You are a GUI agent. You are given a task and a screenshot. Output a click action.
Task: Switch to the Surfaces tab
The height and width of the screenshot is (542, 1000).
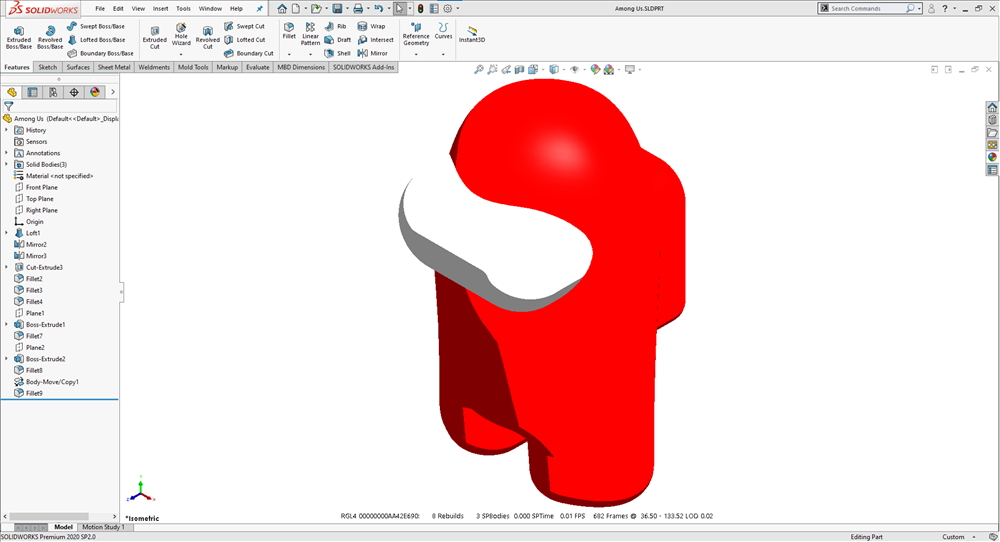(x=78, y=67)
